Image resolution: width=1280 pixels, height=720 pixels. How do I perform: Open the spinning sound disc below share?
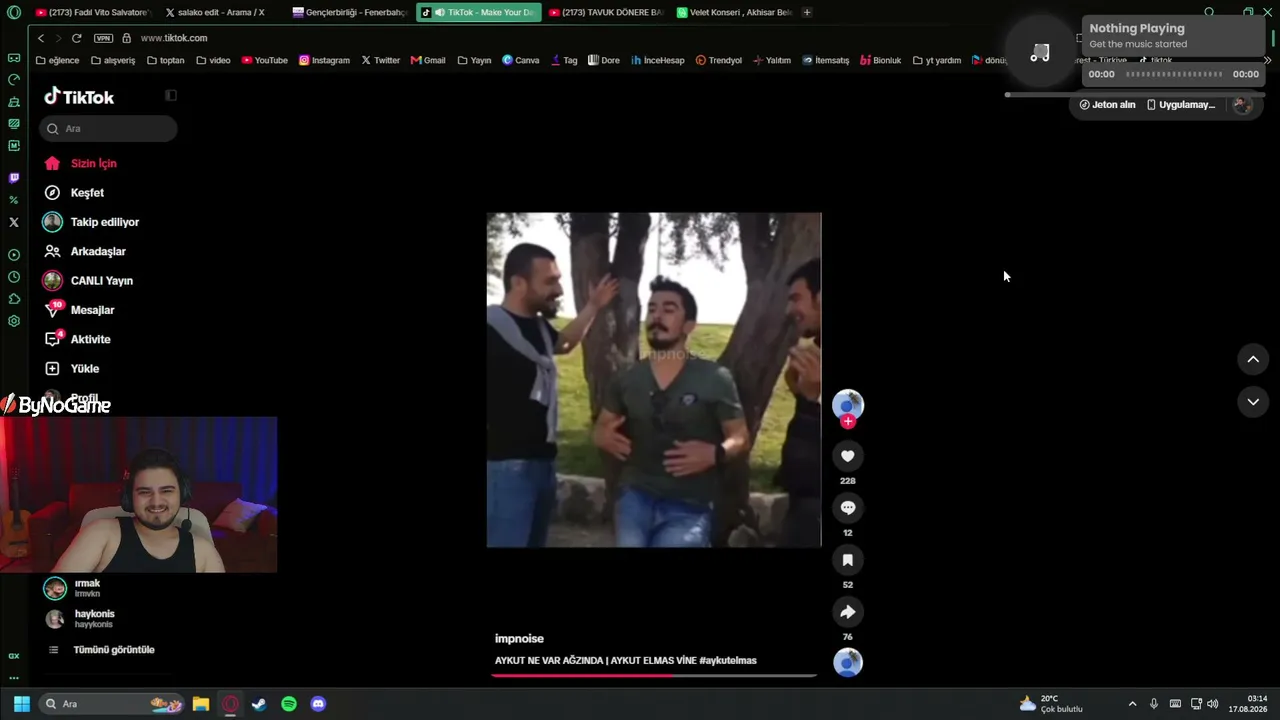(x=848, y=662)
